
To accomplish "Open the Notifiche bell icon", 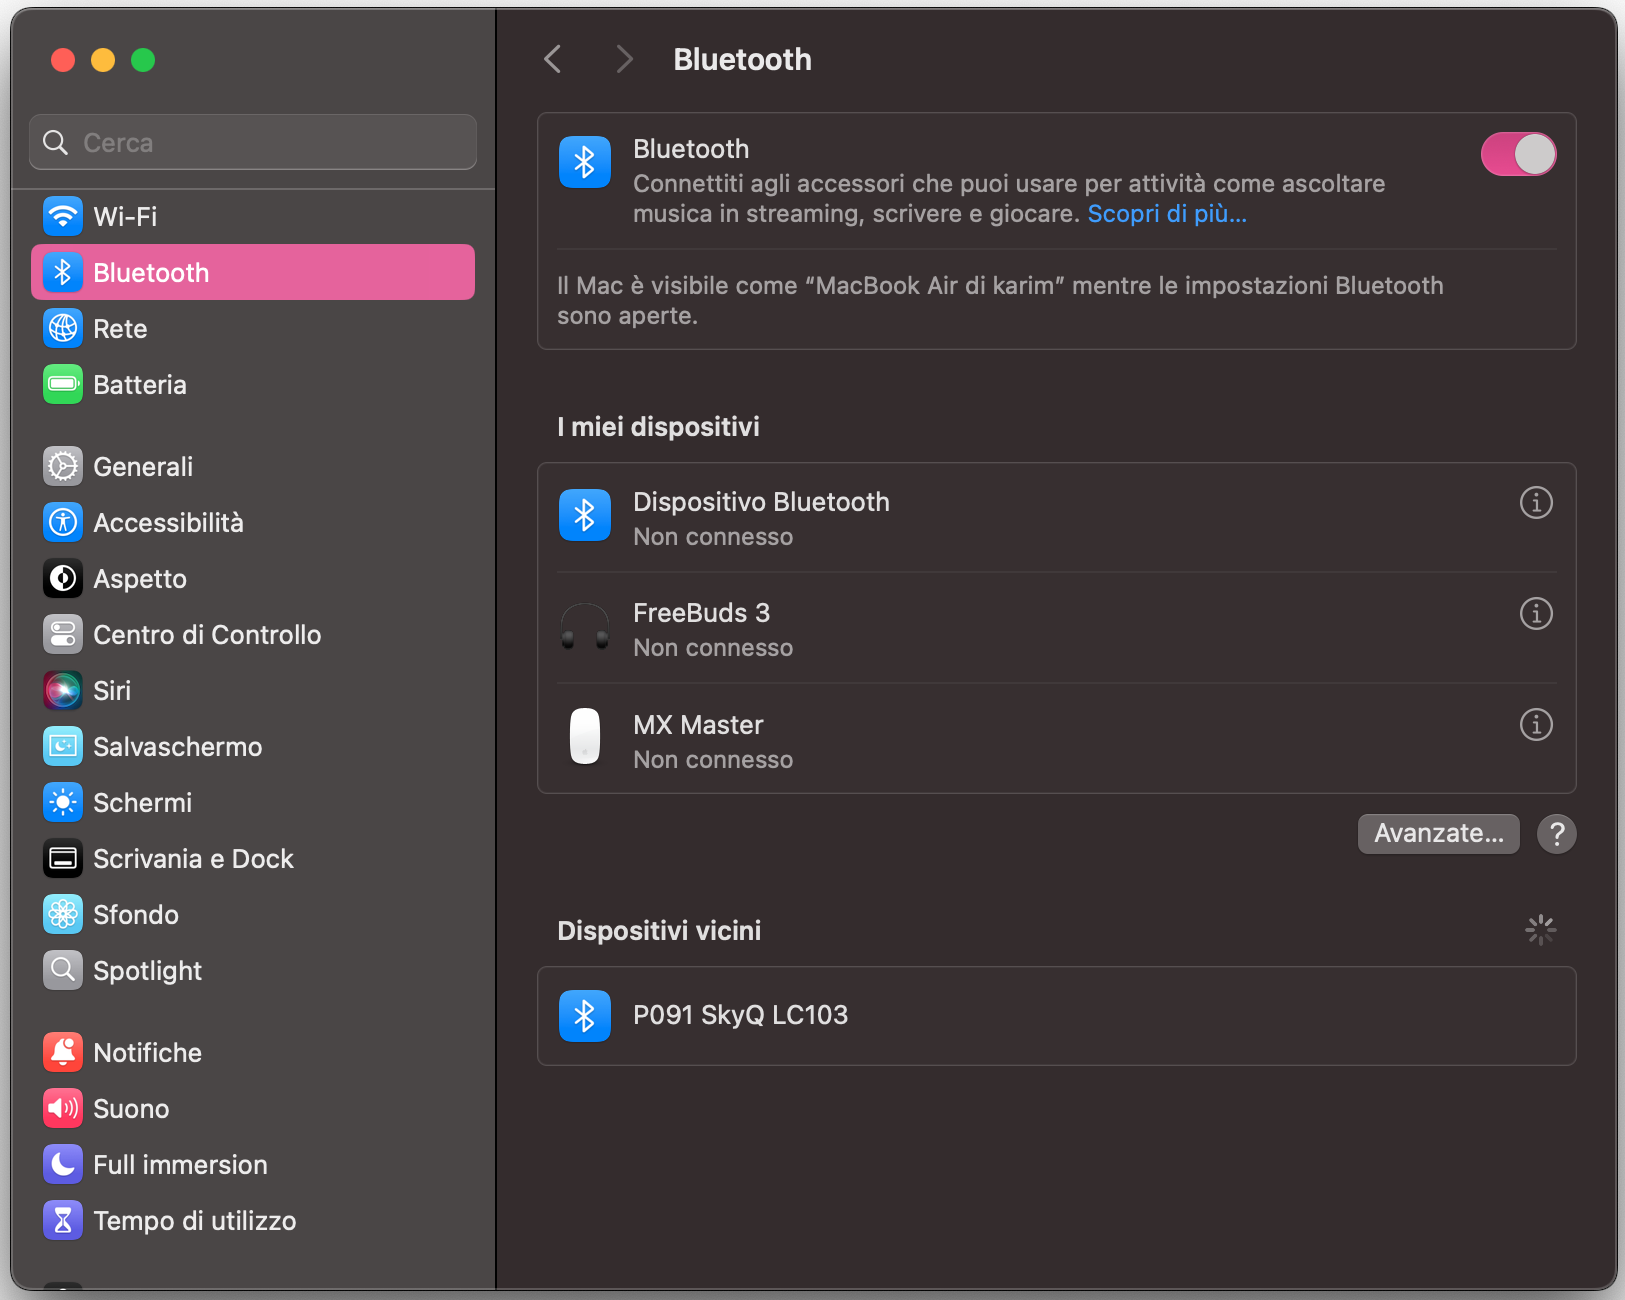I will point(62,1052).
